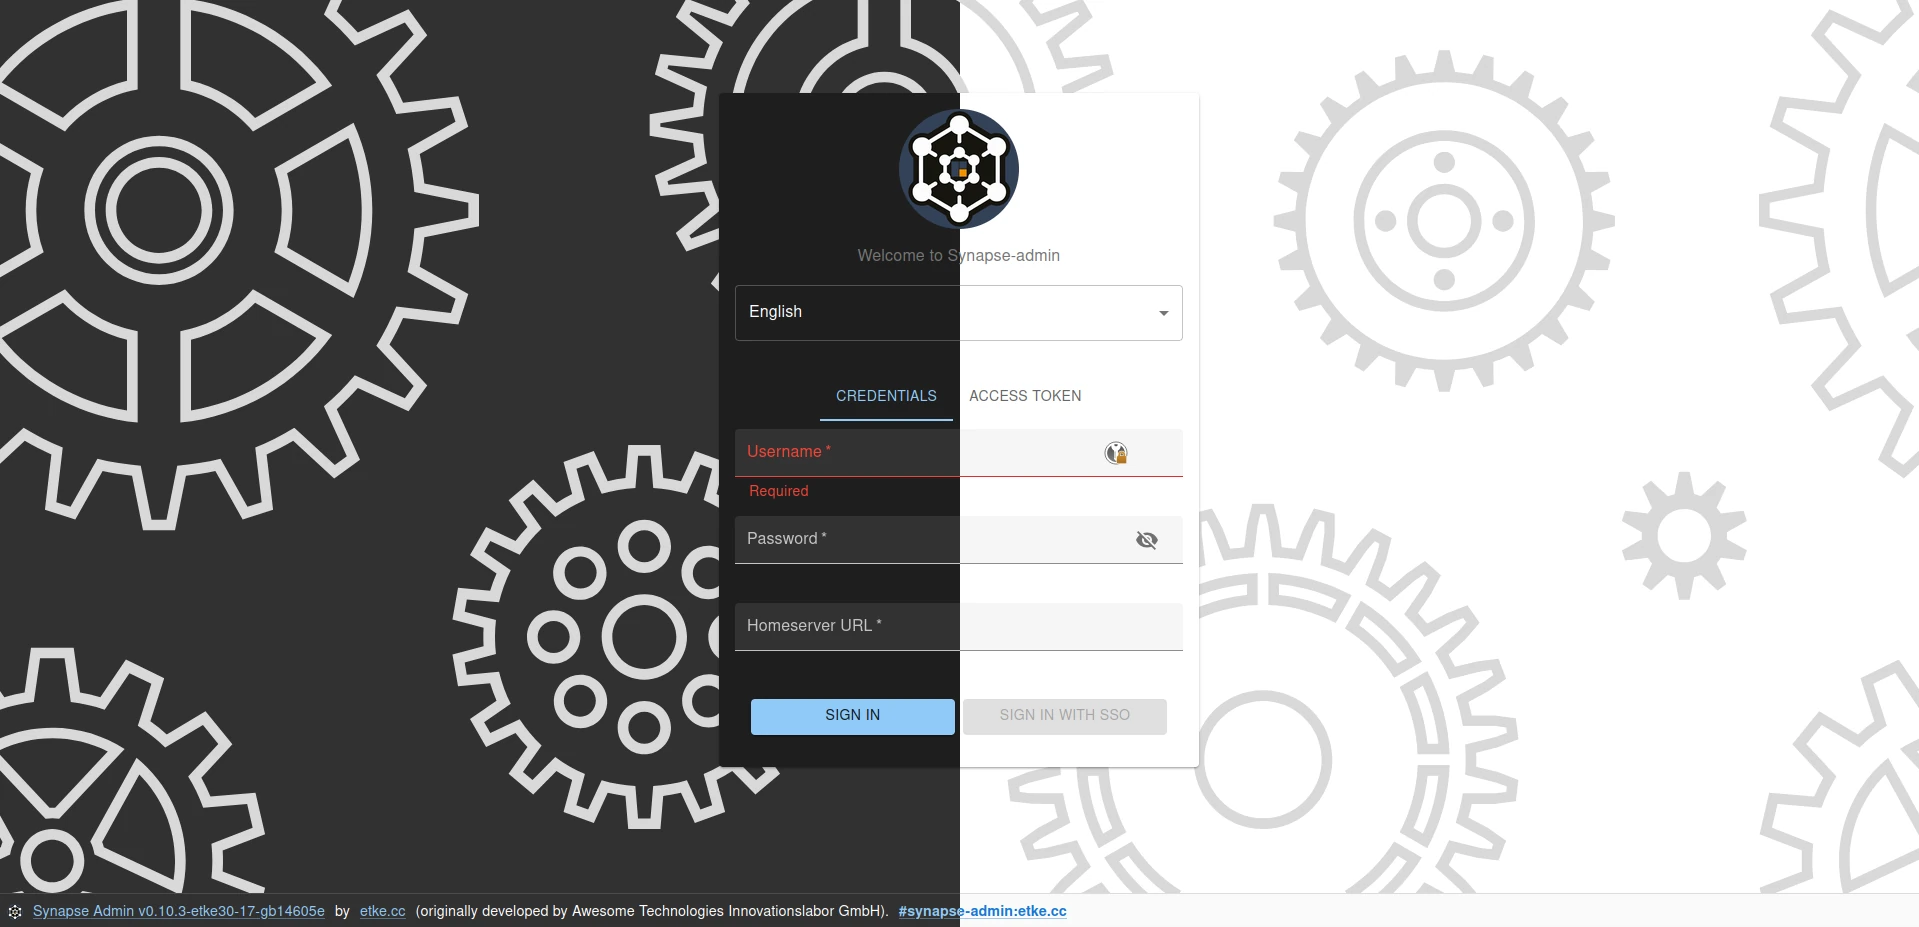
Task: Select the CREDENTIALS tab
Action: tap(885, 396)
